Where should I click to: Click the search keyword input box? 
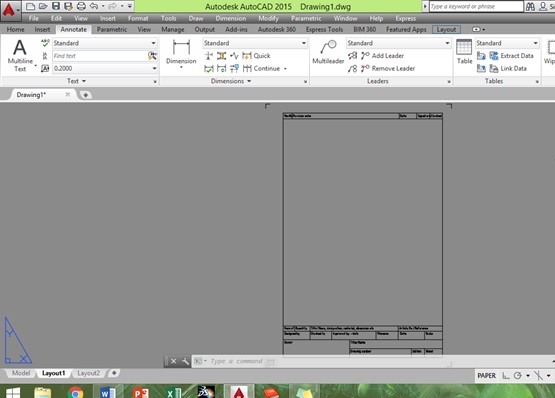[x=476, y=6]
